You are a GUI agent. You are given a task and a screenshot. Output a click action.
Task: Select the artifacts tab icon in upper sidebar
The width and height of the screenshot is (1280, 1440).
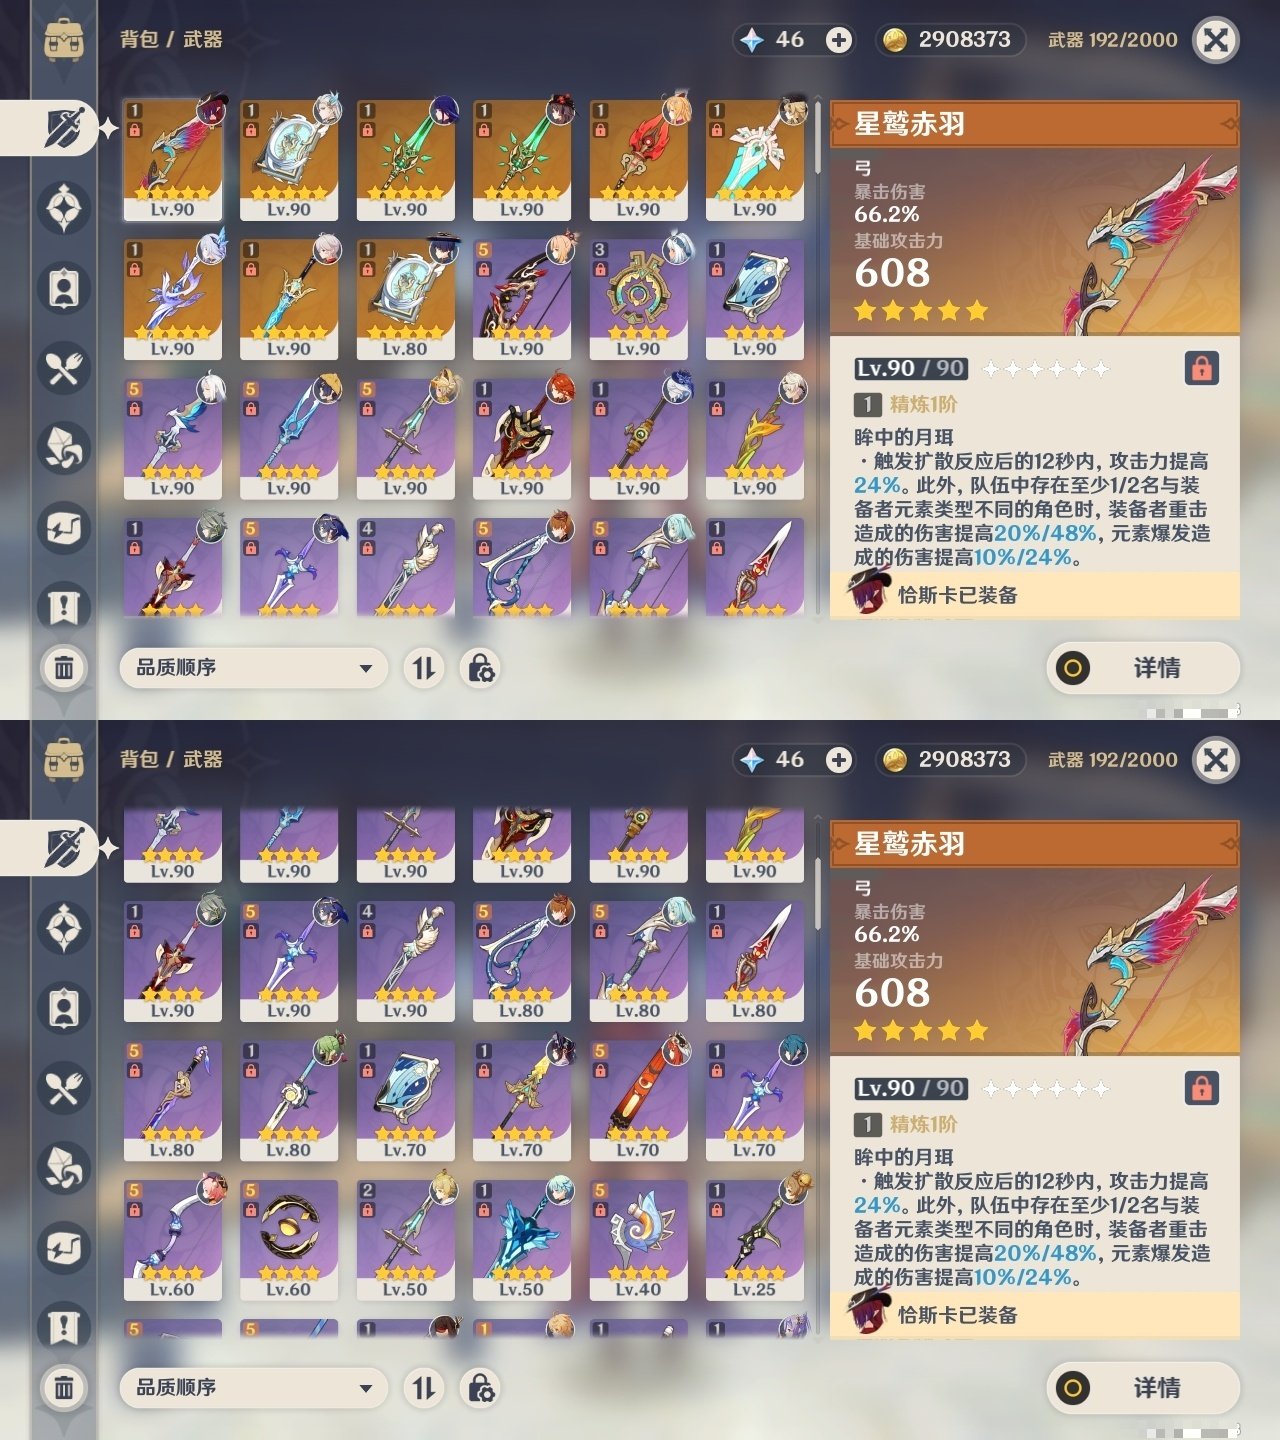pos(64,209)
